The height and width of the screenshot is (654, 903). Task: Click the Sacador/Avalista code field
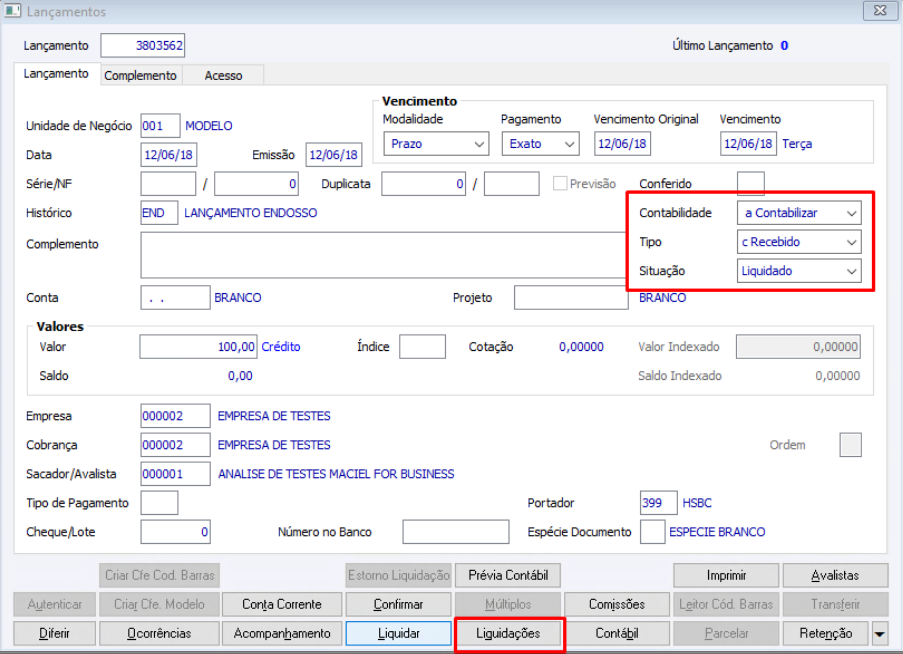pos(176,474)
